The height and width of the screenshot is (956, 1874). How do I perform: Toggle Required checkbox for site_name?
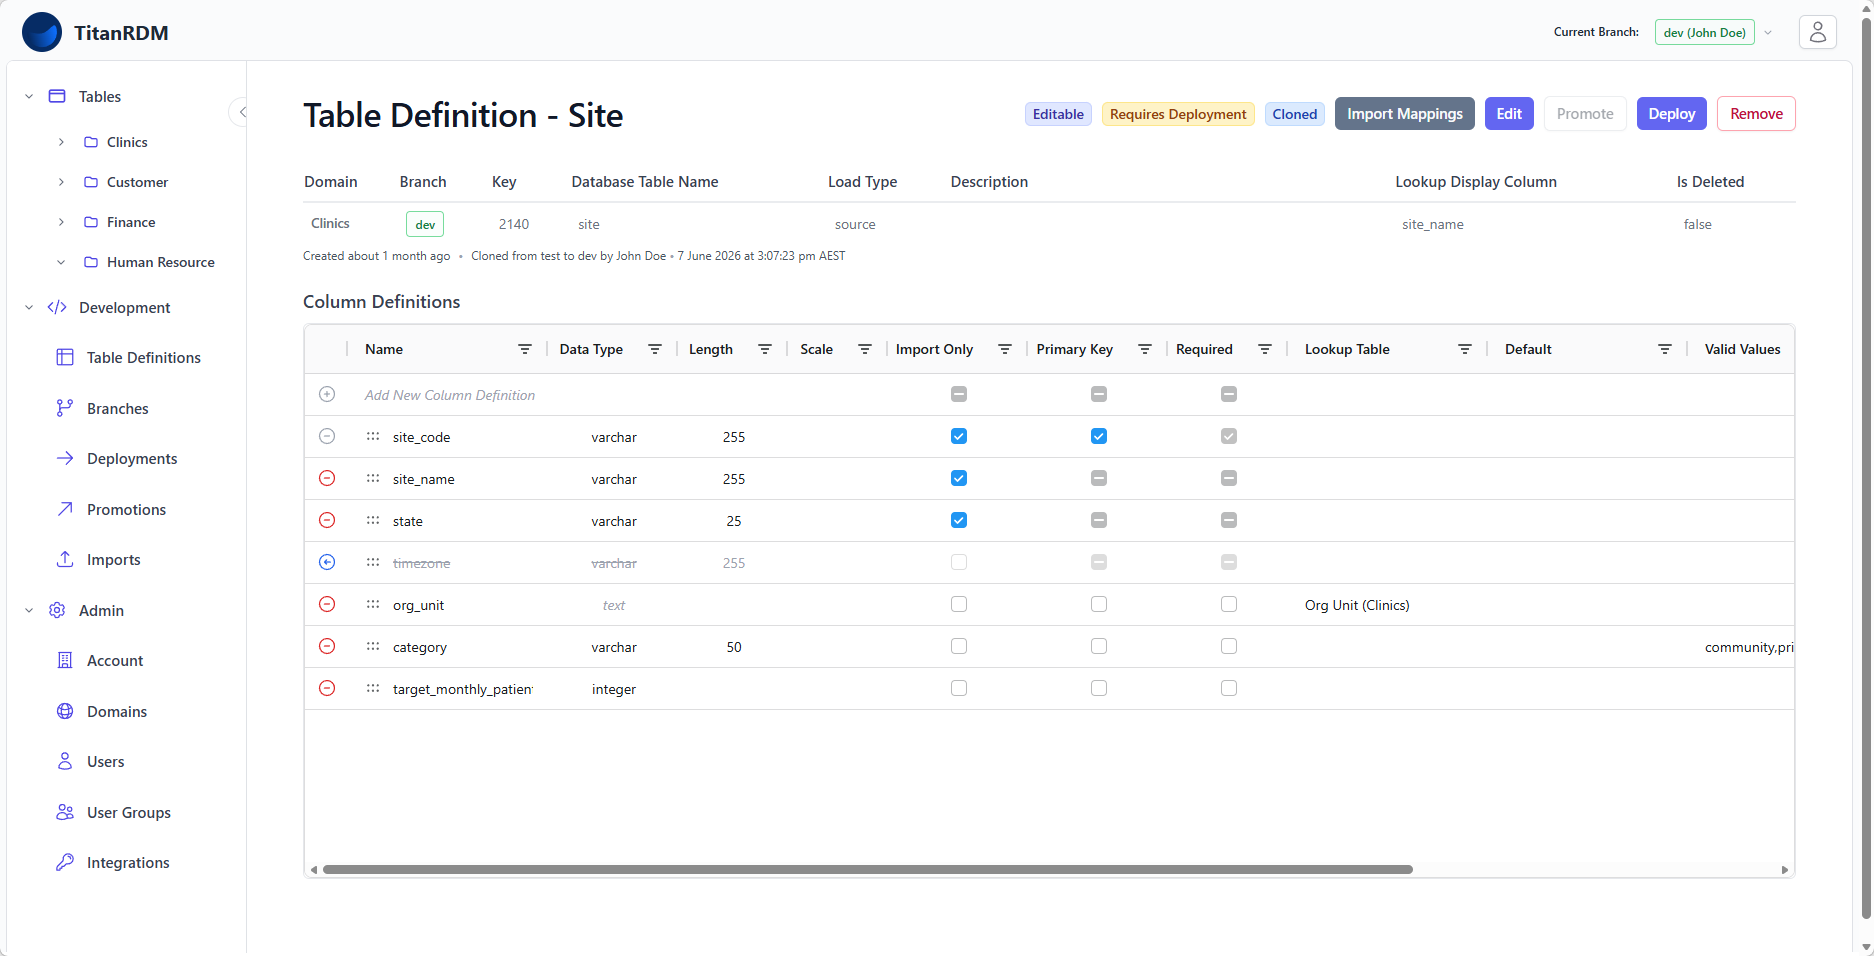1229,478
